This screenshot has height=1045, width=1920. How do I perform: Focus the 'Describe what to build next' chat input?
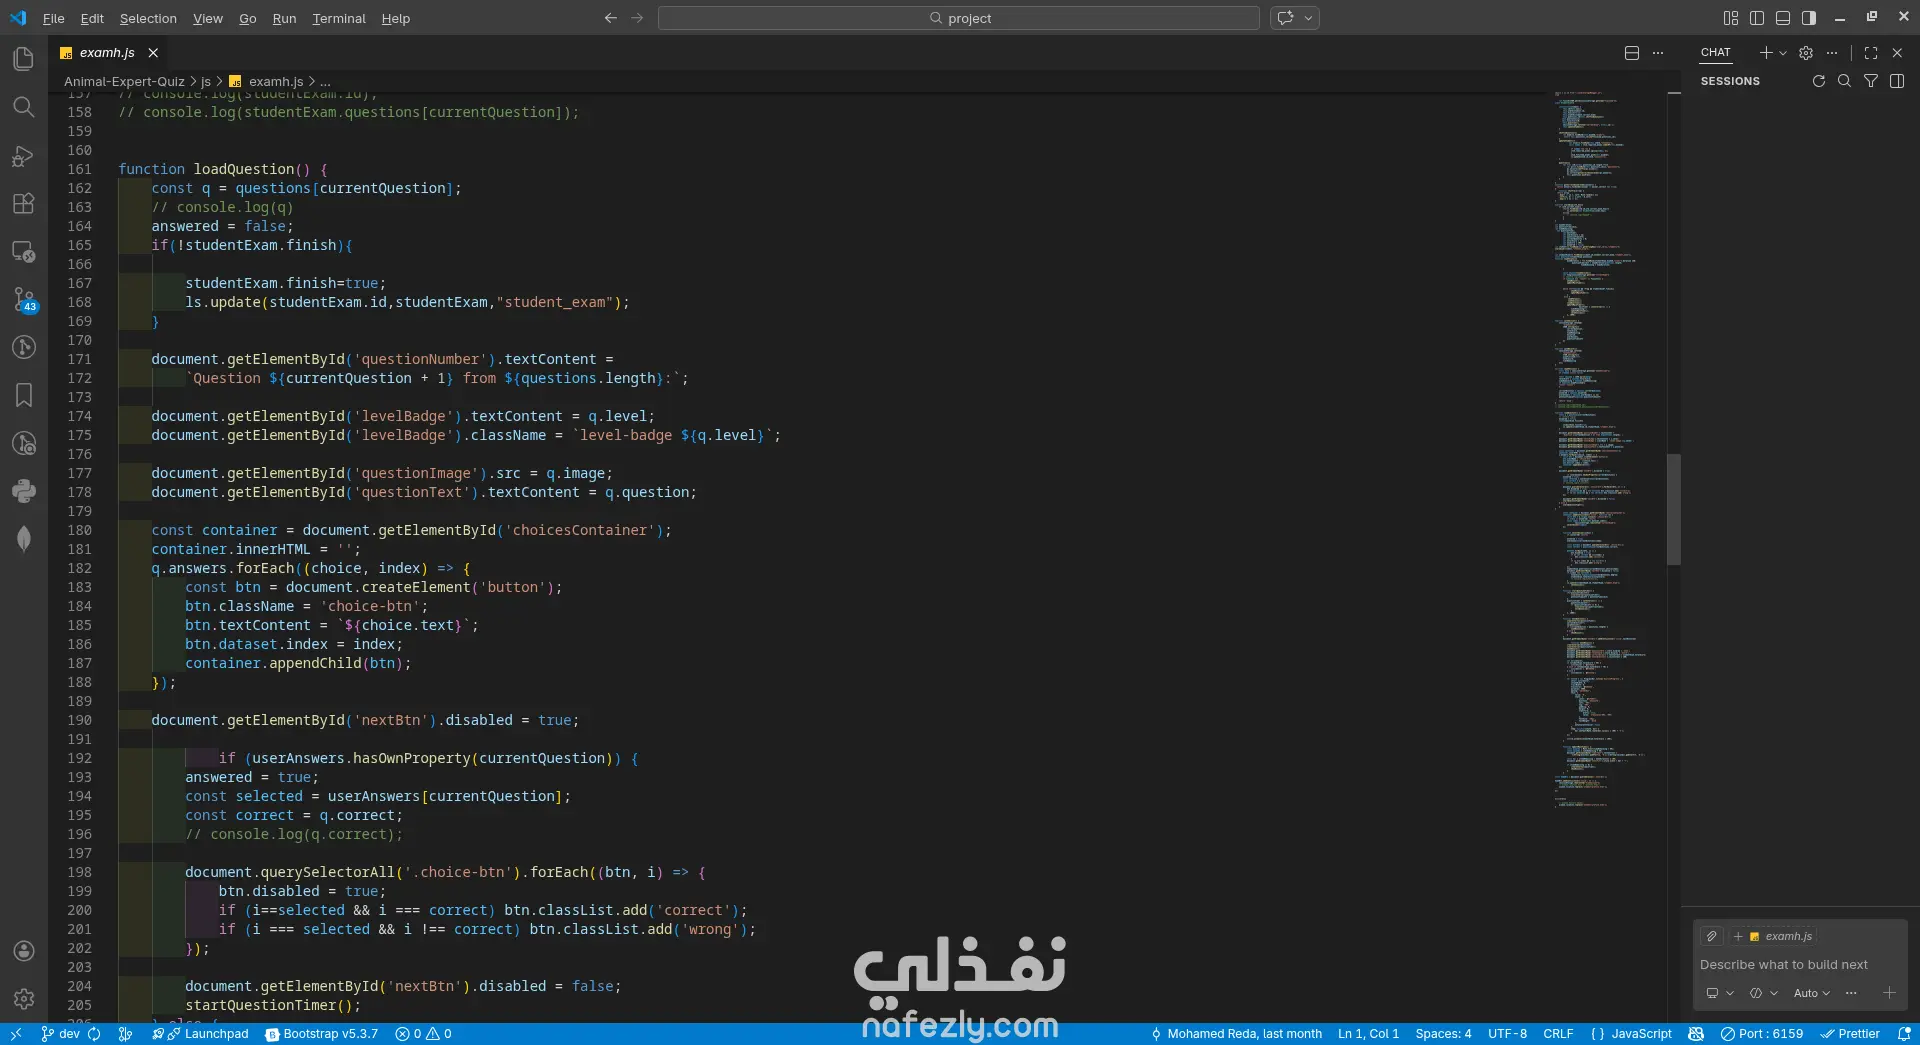[1800, 965]
